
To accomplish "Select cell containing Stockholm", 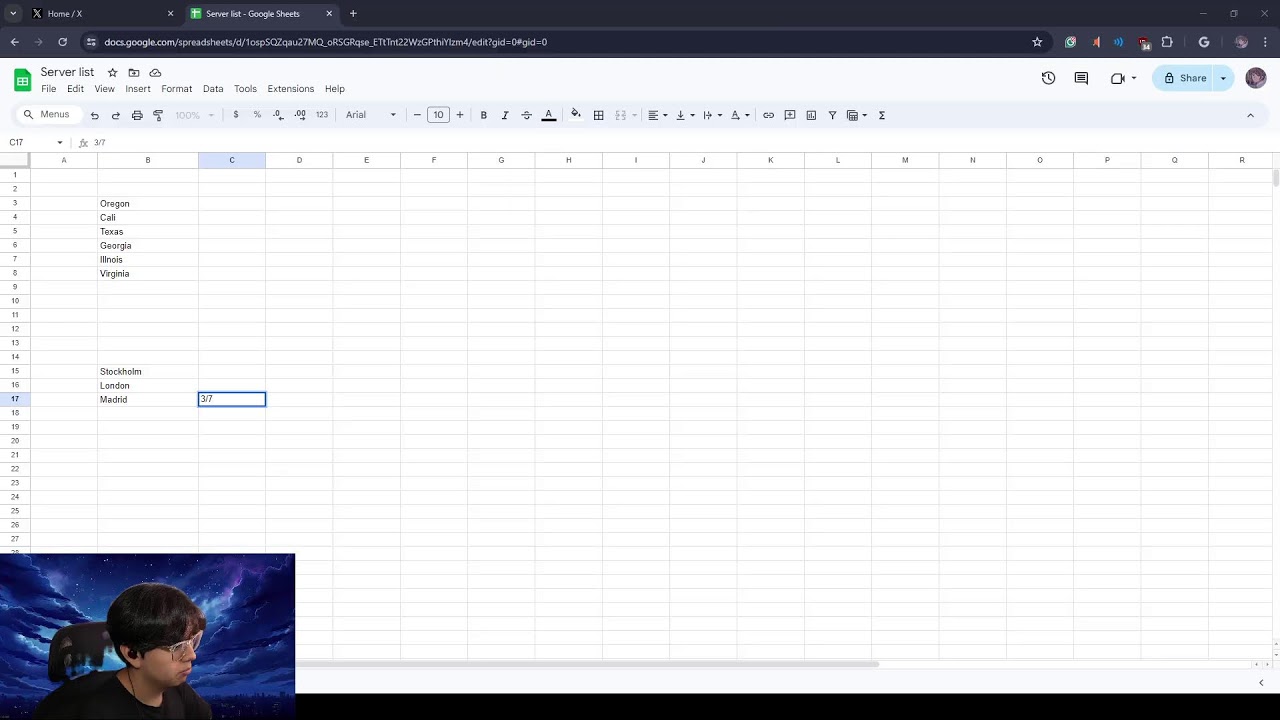I will [x=148, y=372].
